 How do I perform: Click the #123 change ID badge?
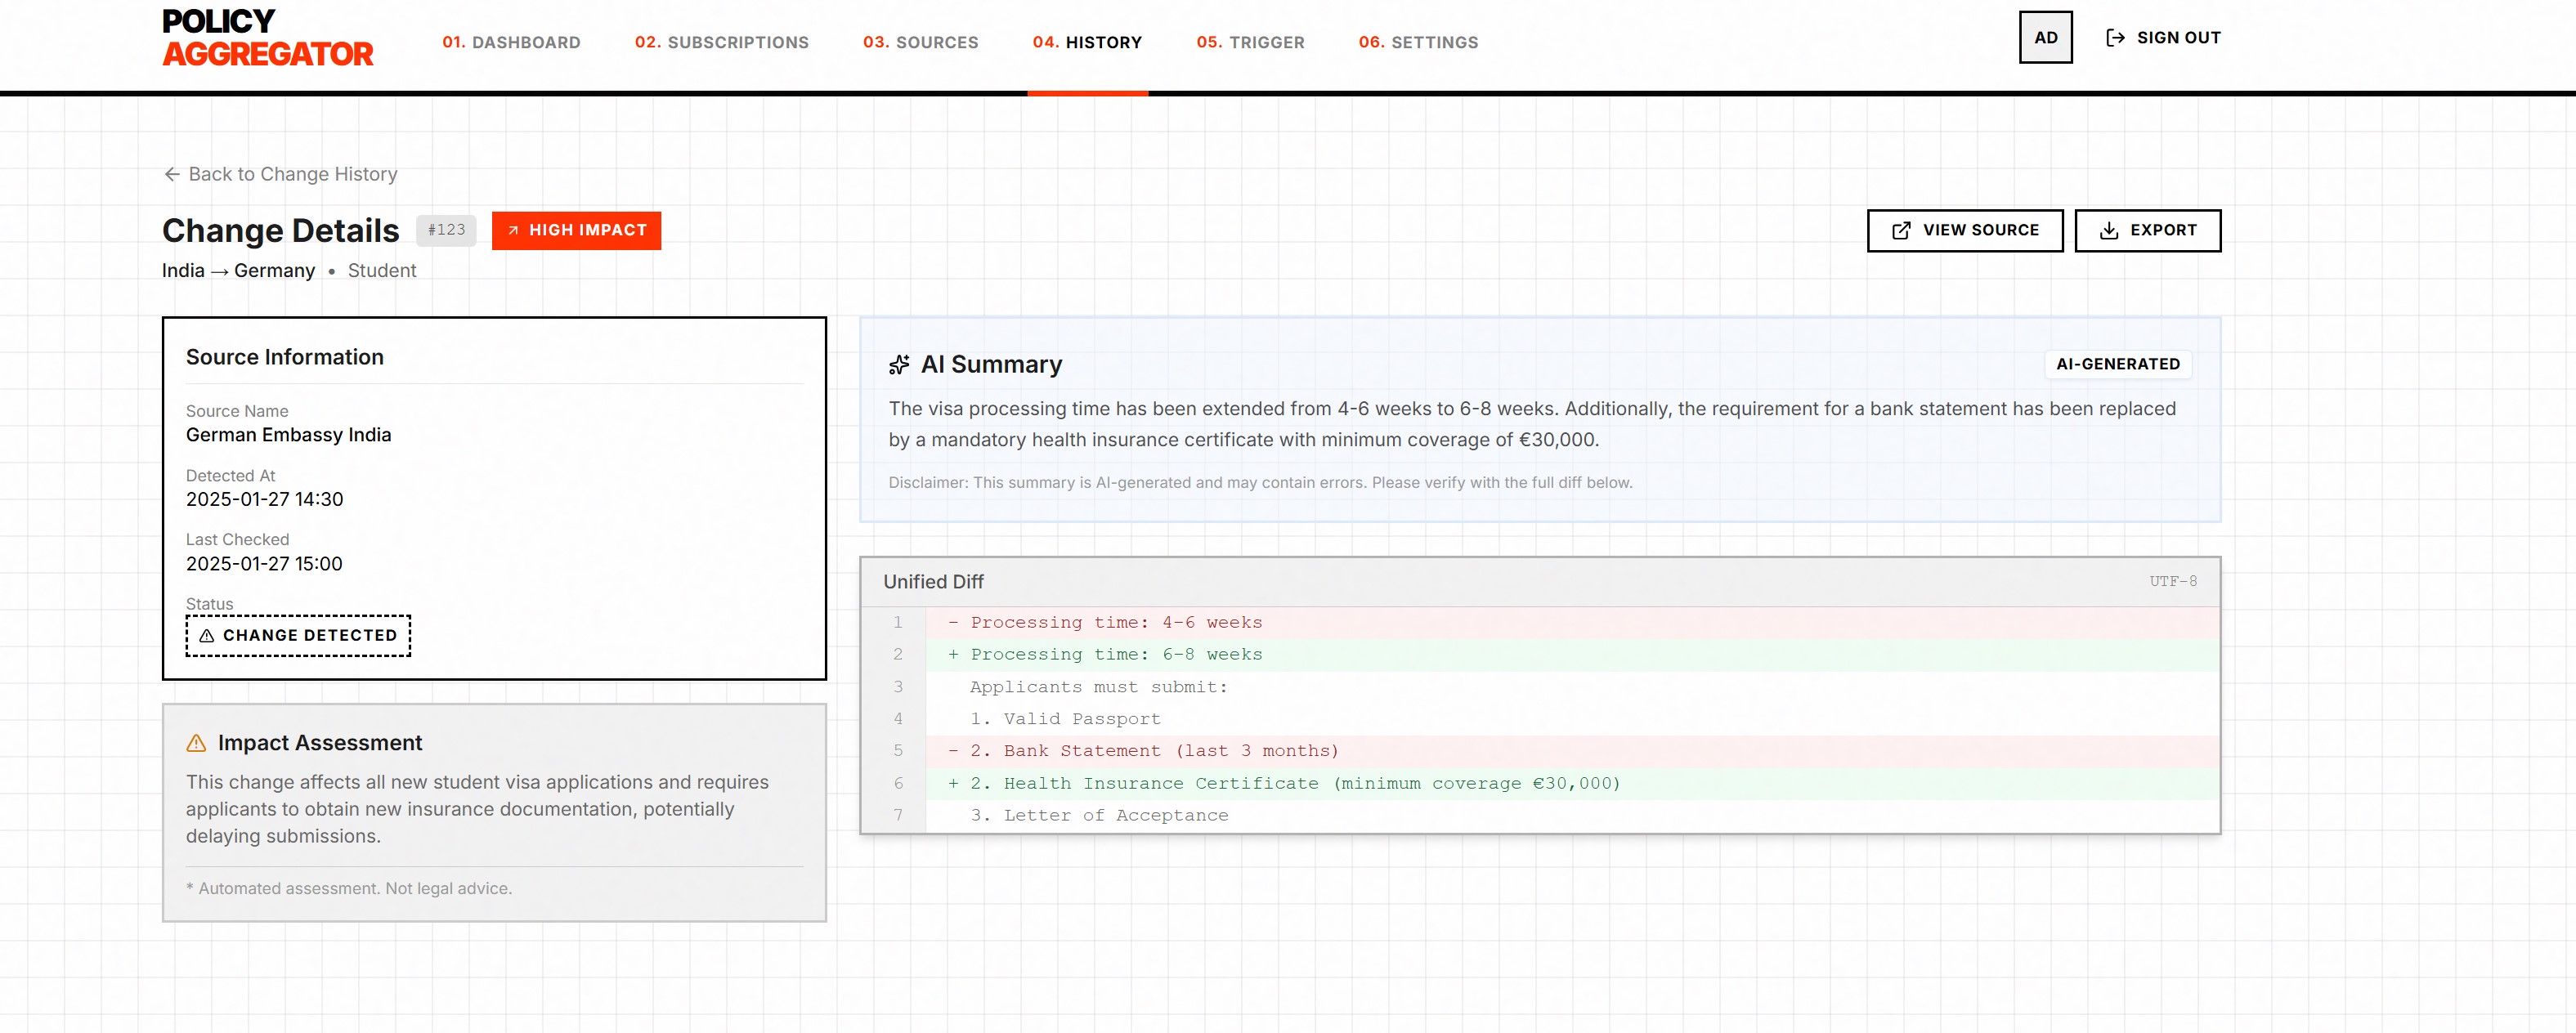click(x=446, y=230)
